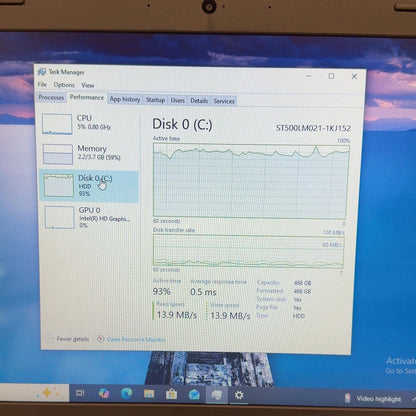Close the Task Manager window
The image size is (416, 416).
coord(354,77)
